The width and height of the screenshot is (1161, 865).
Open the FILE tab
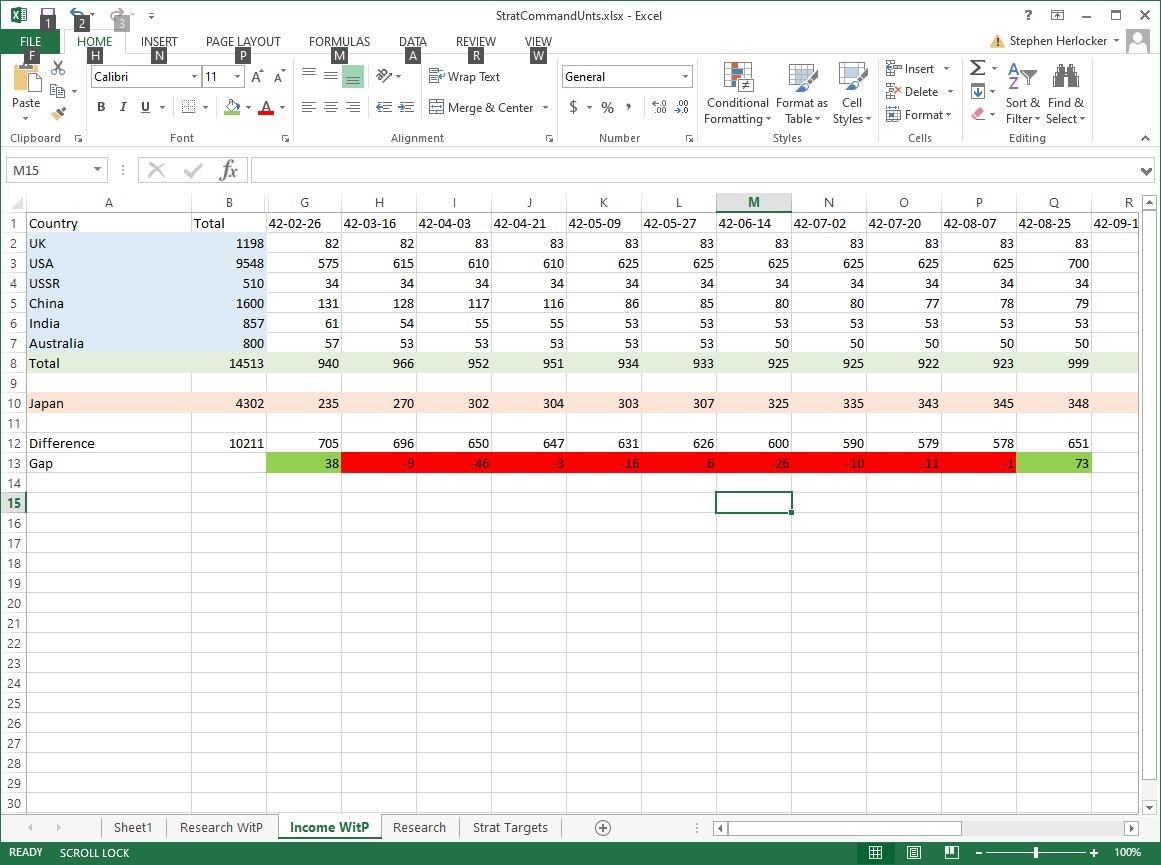30,41
